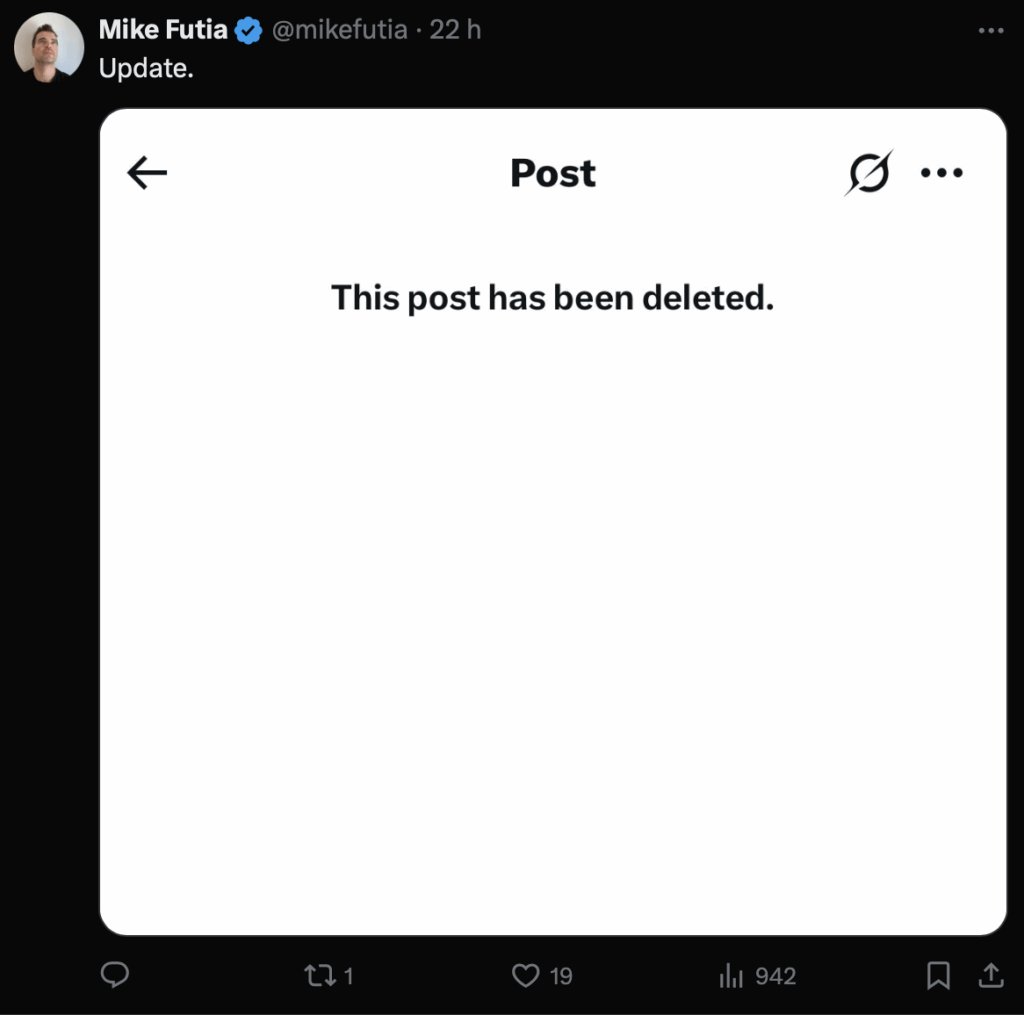Click the Grok slashed-circle icon
The width and height of the screenshot is (1024, 1015).
coord(869,172)
